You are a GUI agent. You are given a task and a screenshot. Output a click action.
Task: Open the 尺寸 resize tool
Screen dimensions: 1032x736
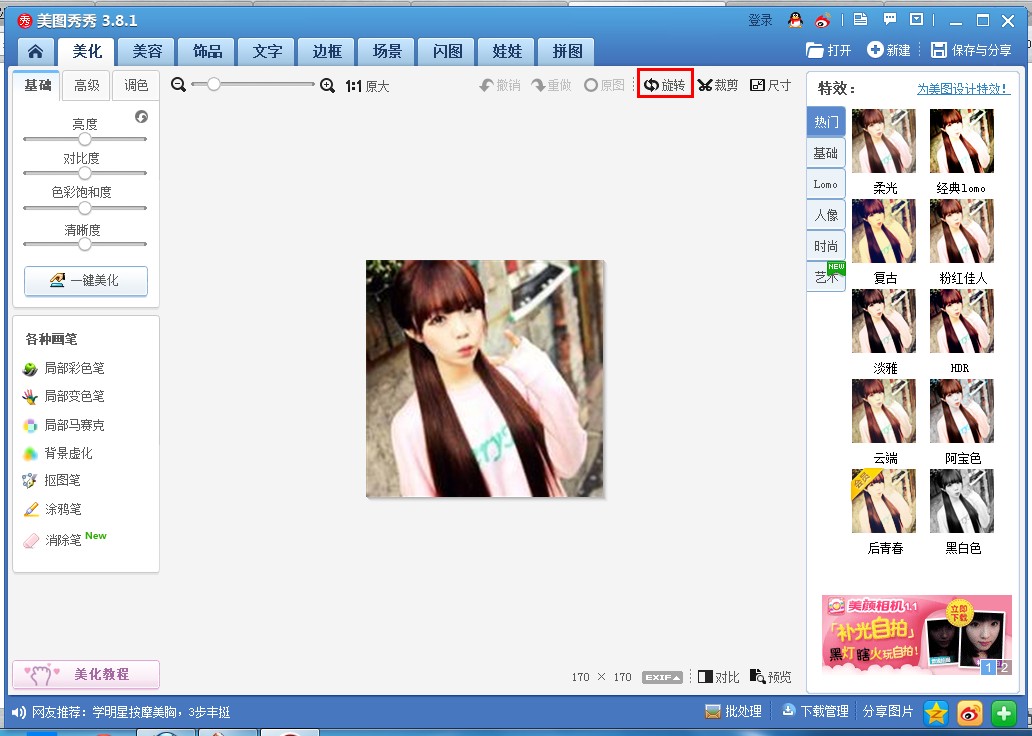coord(770,86)
